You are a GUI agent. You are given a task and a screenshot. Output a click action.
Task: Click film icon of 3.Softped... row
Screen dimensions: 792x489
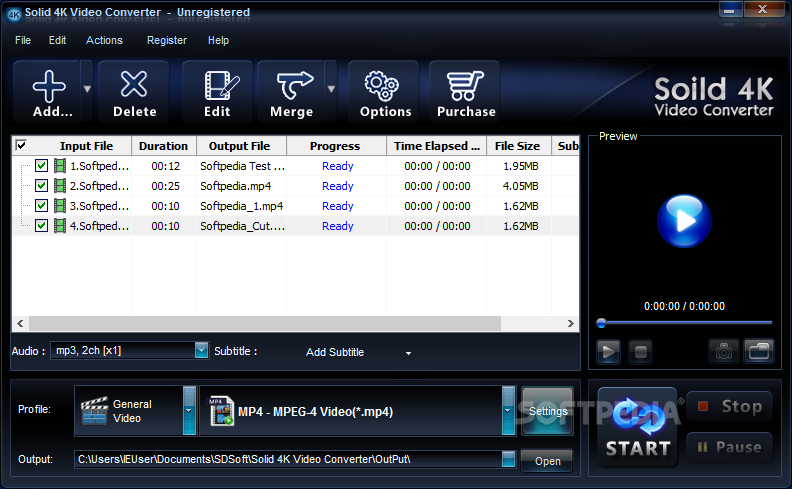point(60,206)
